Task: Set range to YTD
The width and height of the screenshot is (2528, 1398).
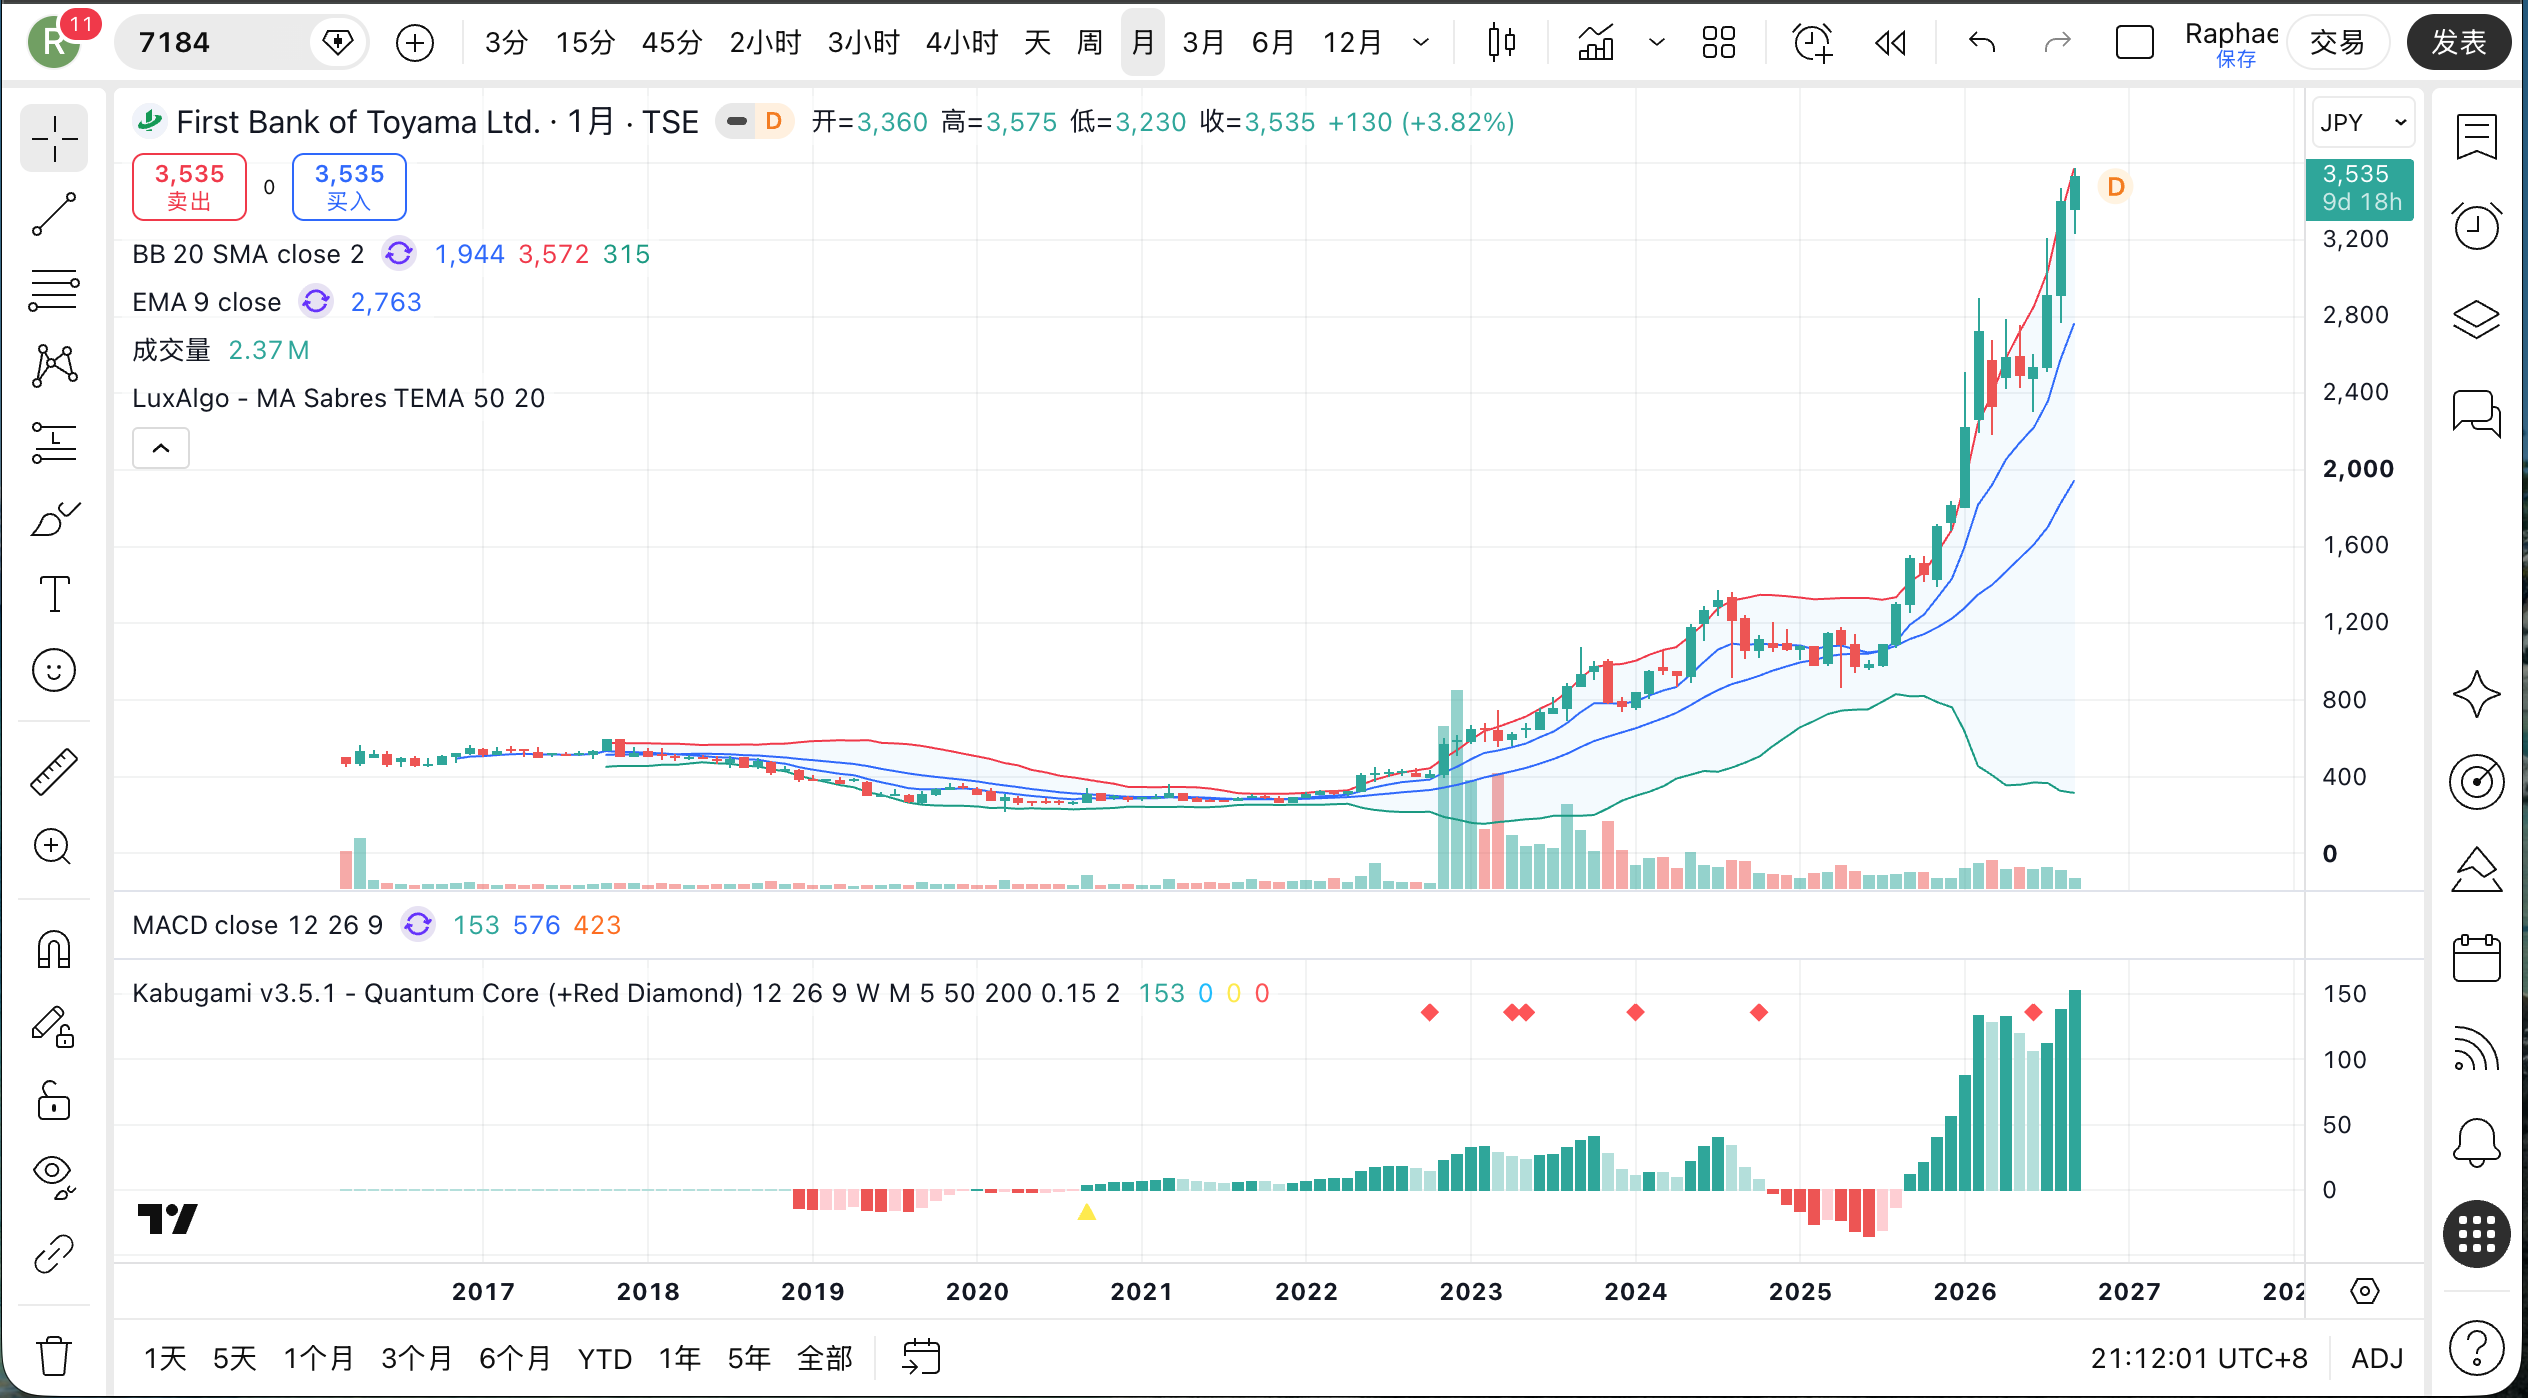Action: 605,1358
